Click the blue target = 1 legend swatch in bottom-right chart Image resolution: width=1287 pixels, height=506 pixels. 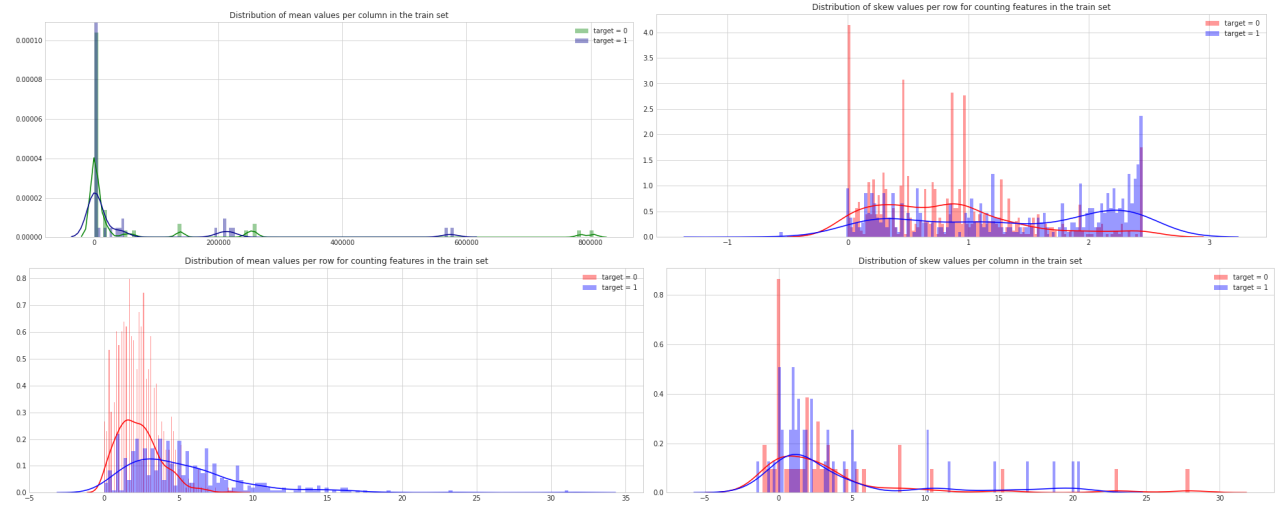(x=1222, y=287)
